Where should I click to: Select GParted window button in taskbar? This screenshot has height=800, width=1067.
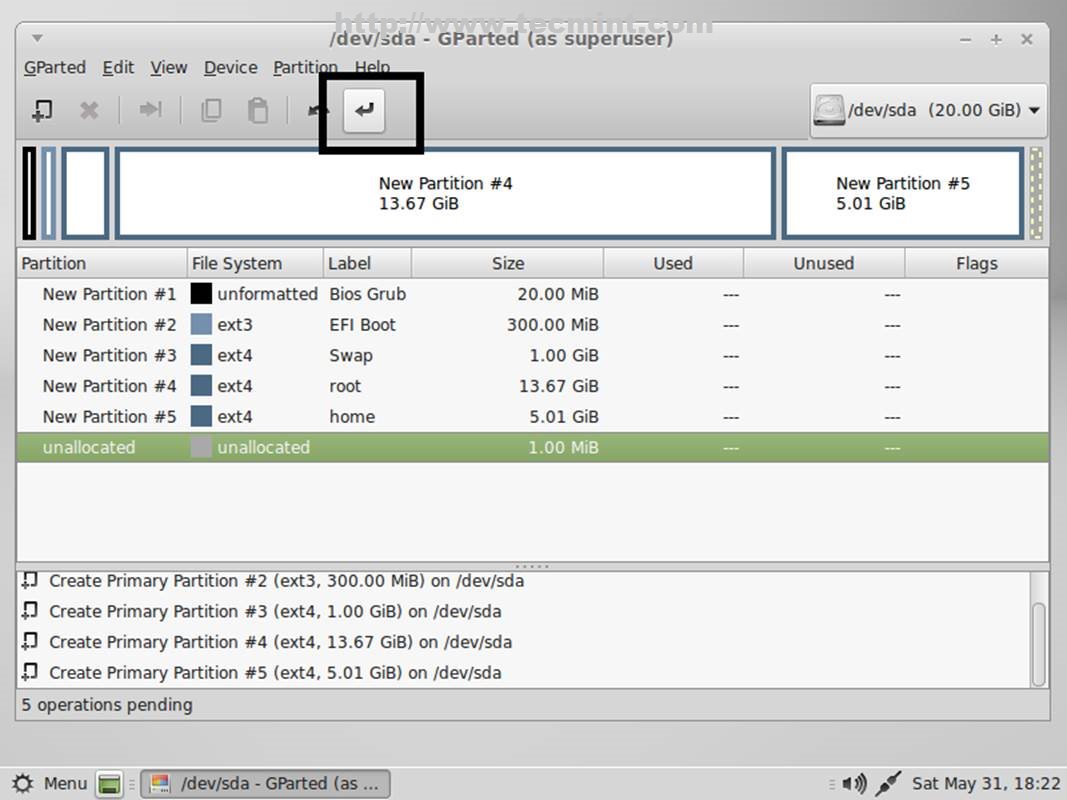point(265,783)
